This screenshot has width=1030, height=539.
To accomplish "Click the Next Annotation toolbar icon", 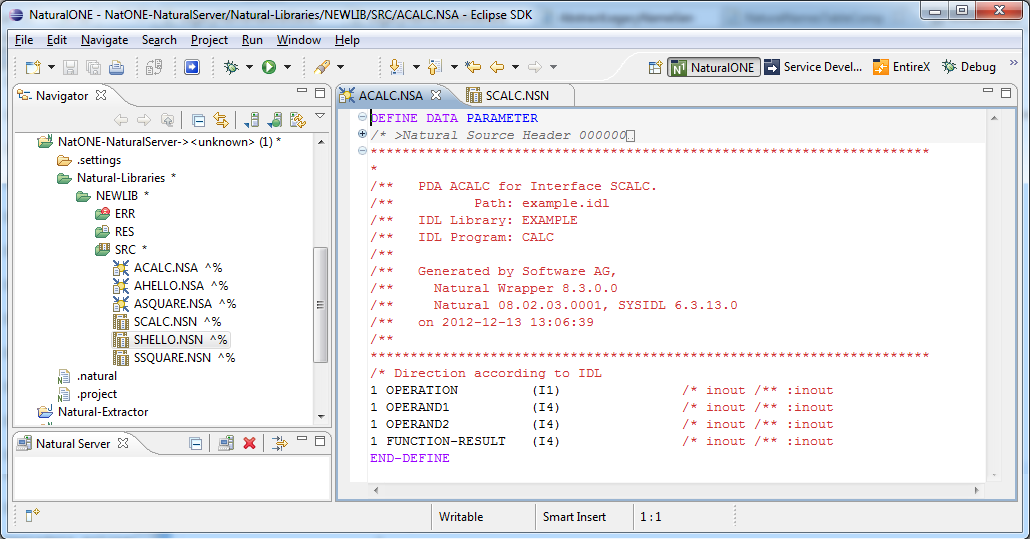I will (x=396, y=67).
